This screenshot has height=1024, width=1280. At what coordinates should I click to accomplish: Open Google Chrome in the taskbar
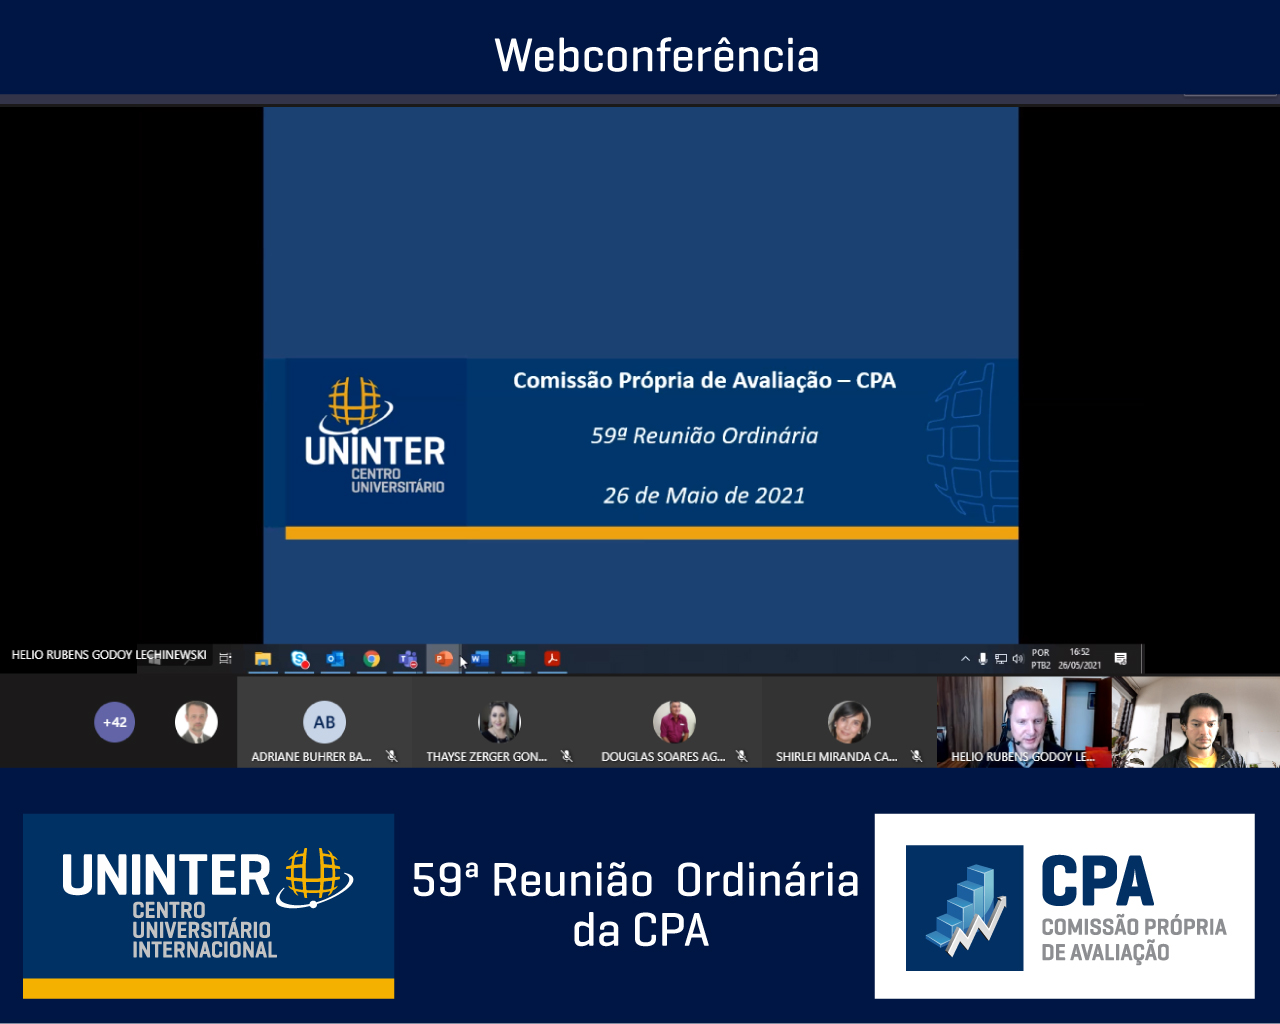pyautogui.click(x=372, y=659)
